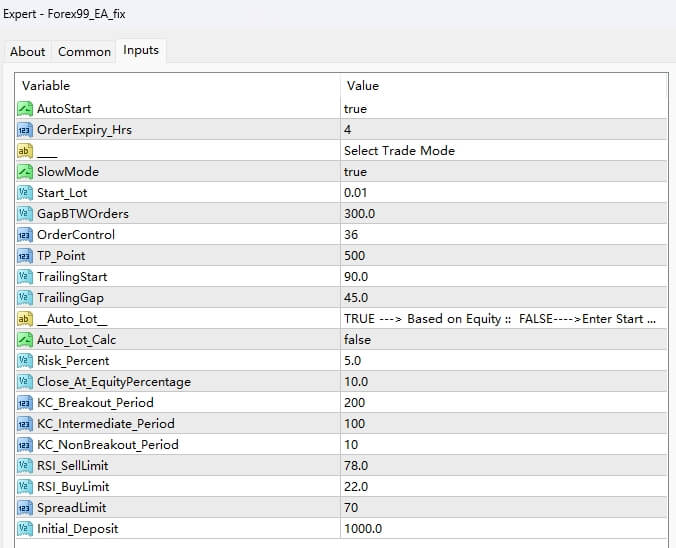Click the integer icon next to OrderExpiry_Hrs
676x548 pixels.
25,130
